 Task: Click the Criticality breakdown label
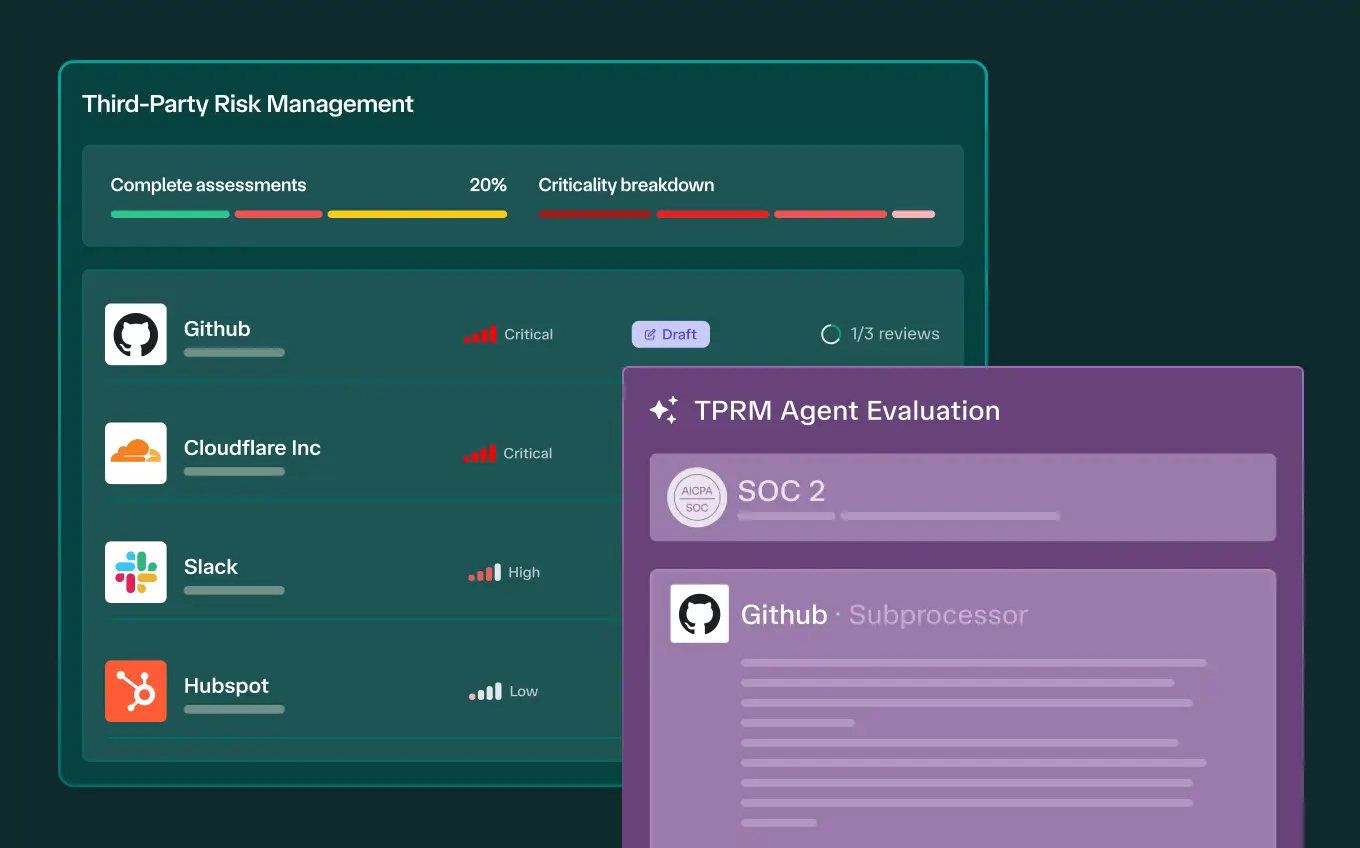coord(626,185)
